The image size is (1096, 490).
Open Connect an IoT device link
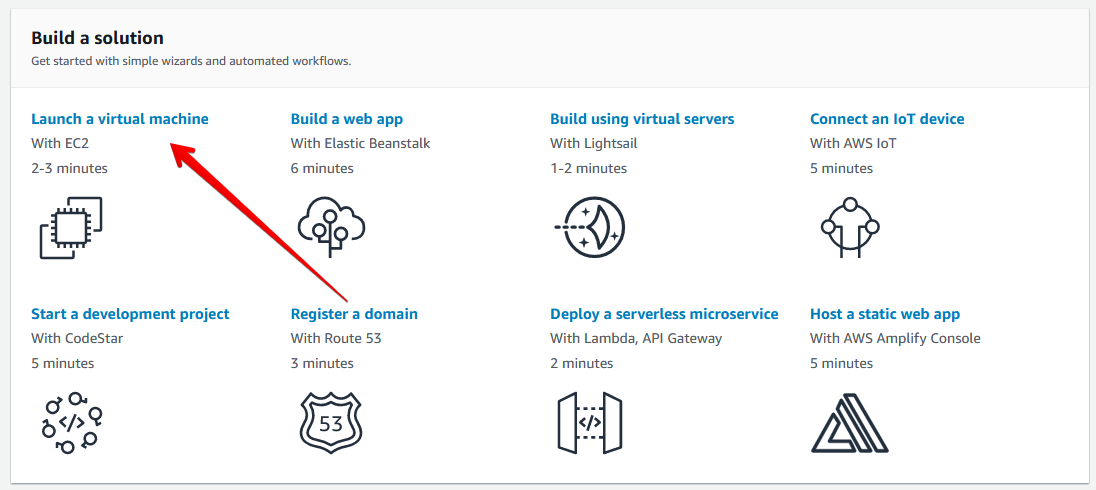tap(887, 119)
